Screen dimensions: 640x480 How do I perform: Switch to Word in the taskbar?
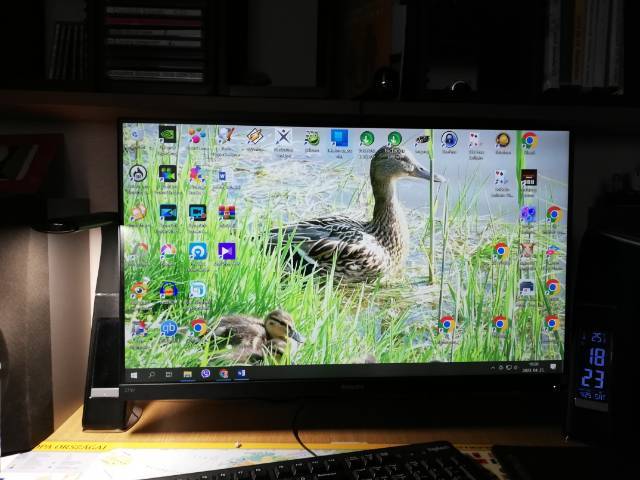241,373
